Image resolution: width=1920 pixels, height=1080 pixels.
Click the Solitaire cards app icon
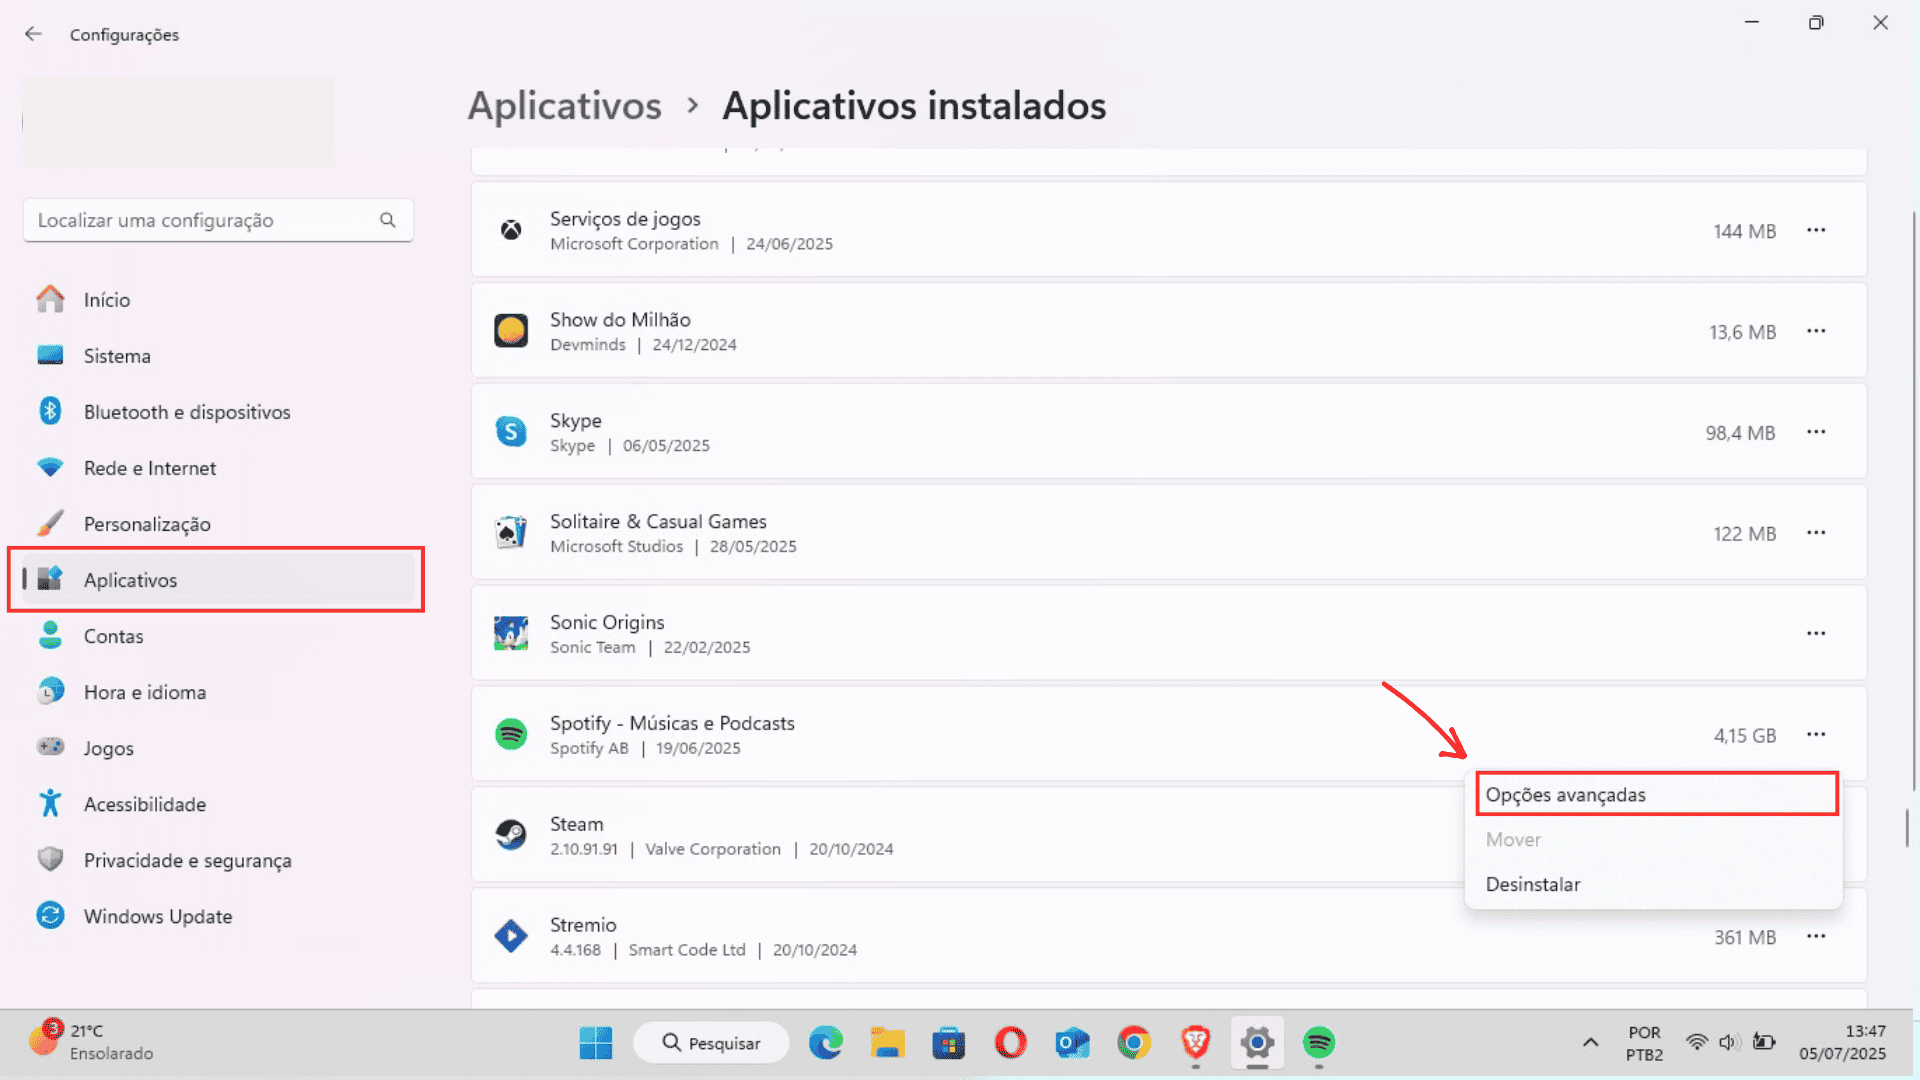[511, 533]
